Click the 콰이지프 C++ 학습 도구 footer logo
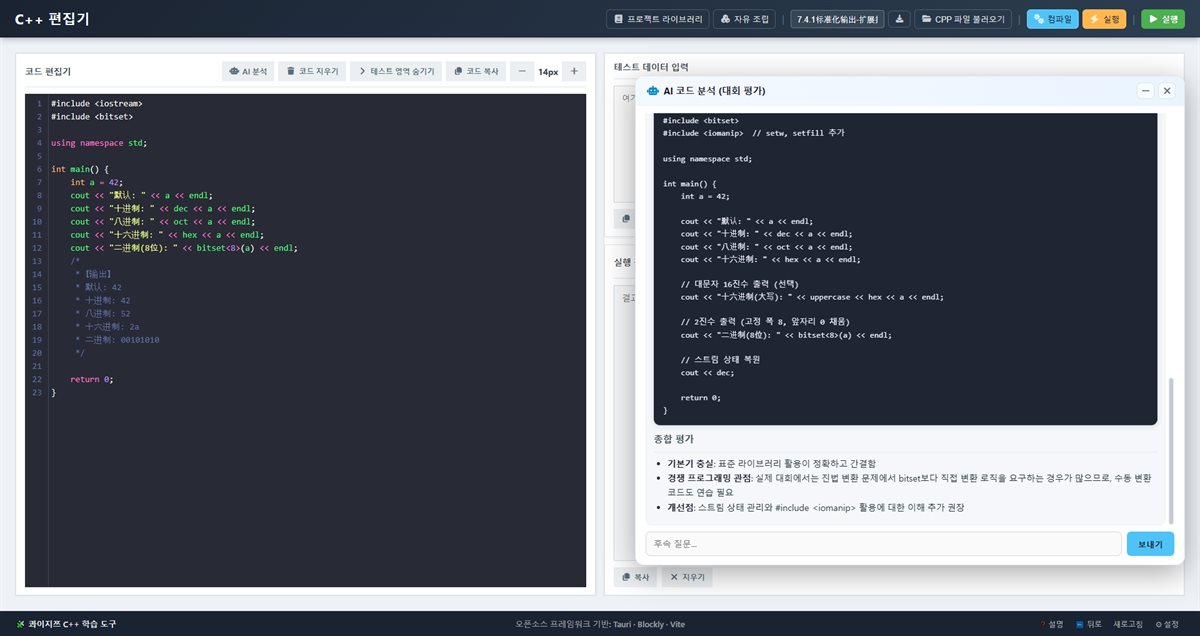Image resolution: width=1200 pixels, height=636 pixels. tap(66, 624)
